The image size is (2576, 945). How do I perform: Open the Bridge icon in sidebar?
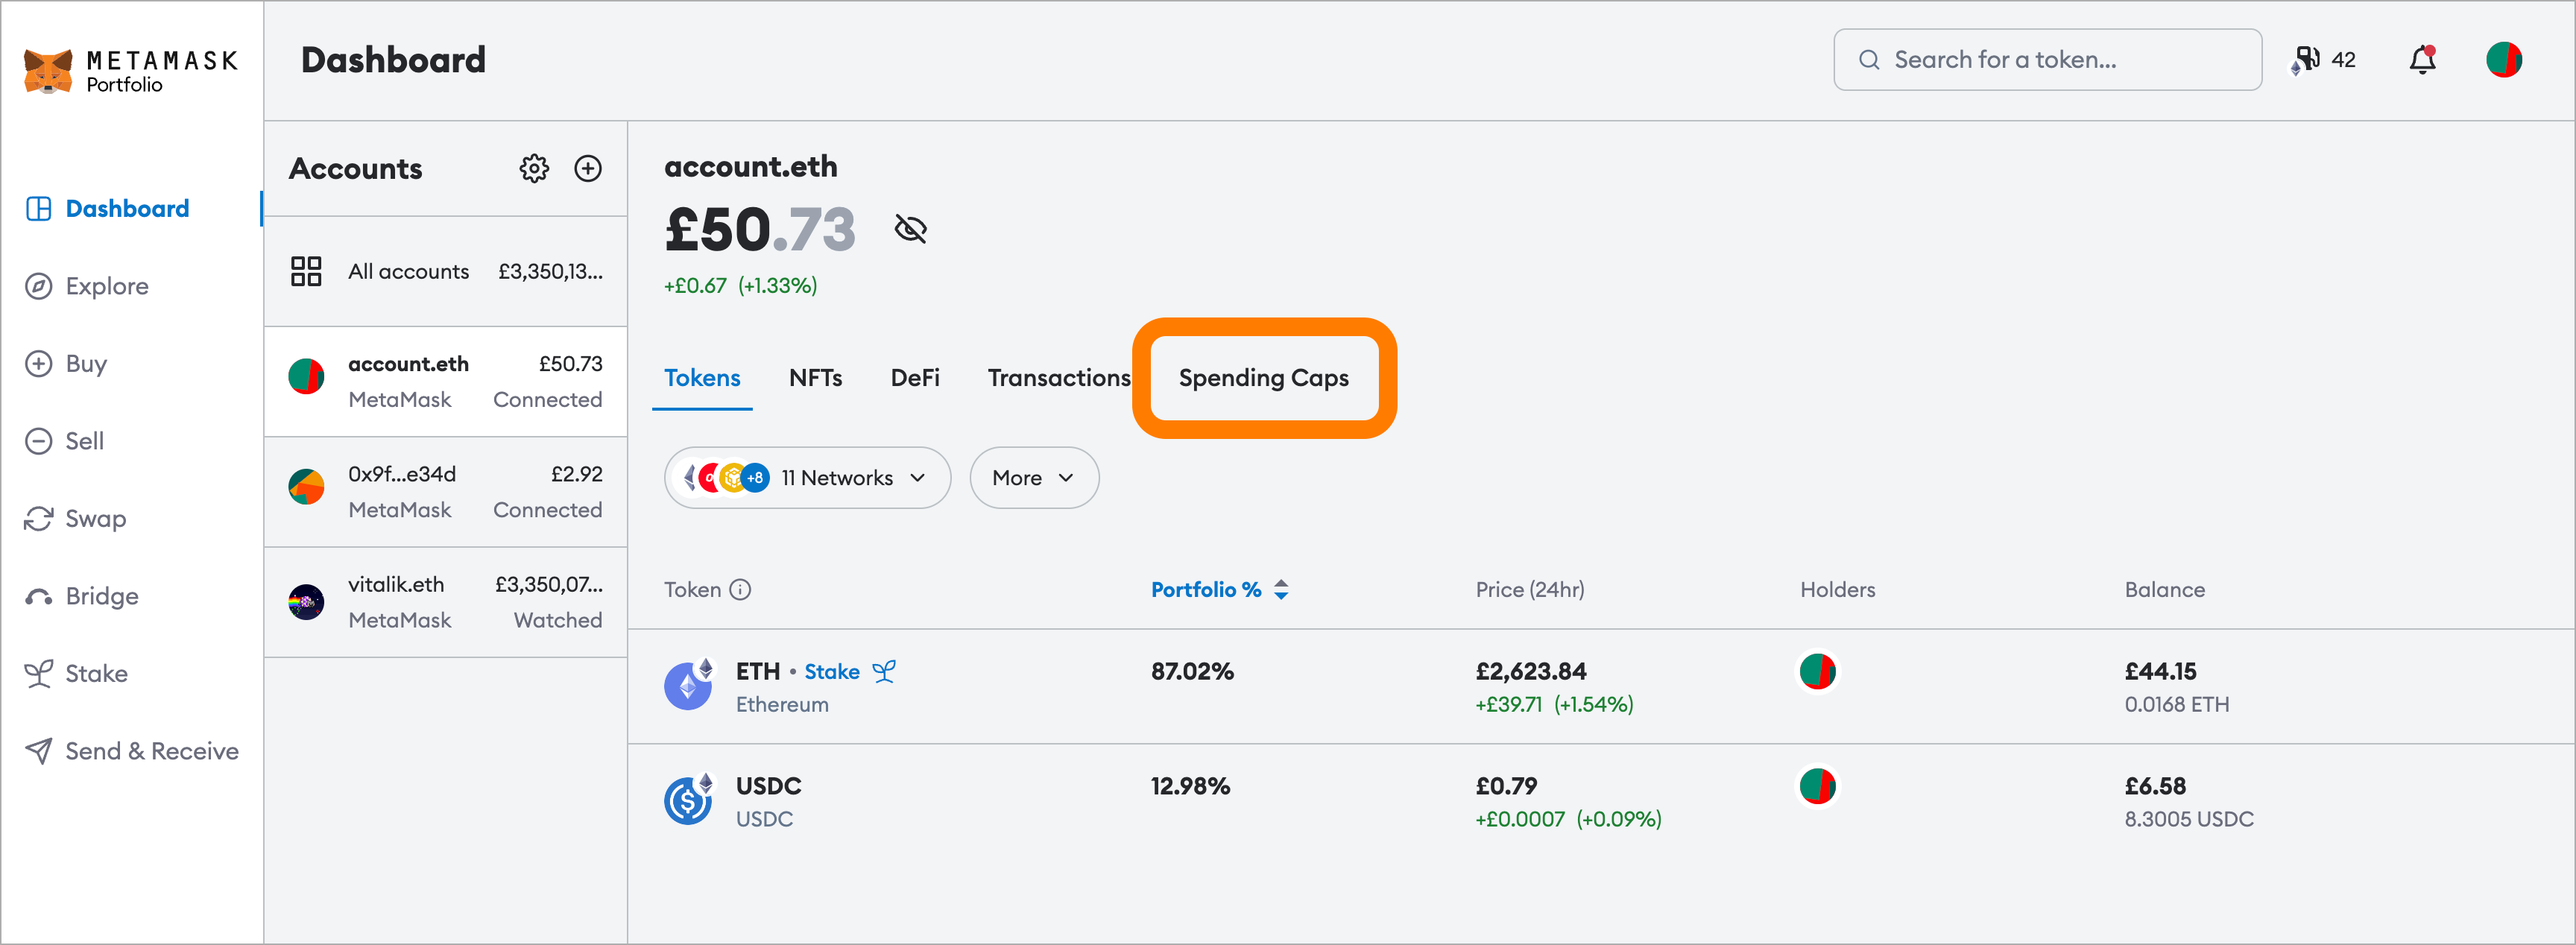coord(38,597)
